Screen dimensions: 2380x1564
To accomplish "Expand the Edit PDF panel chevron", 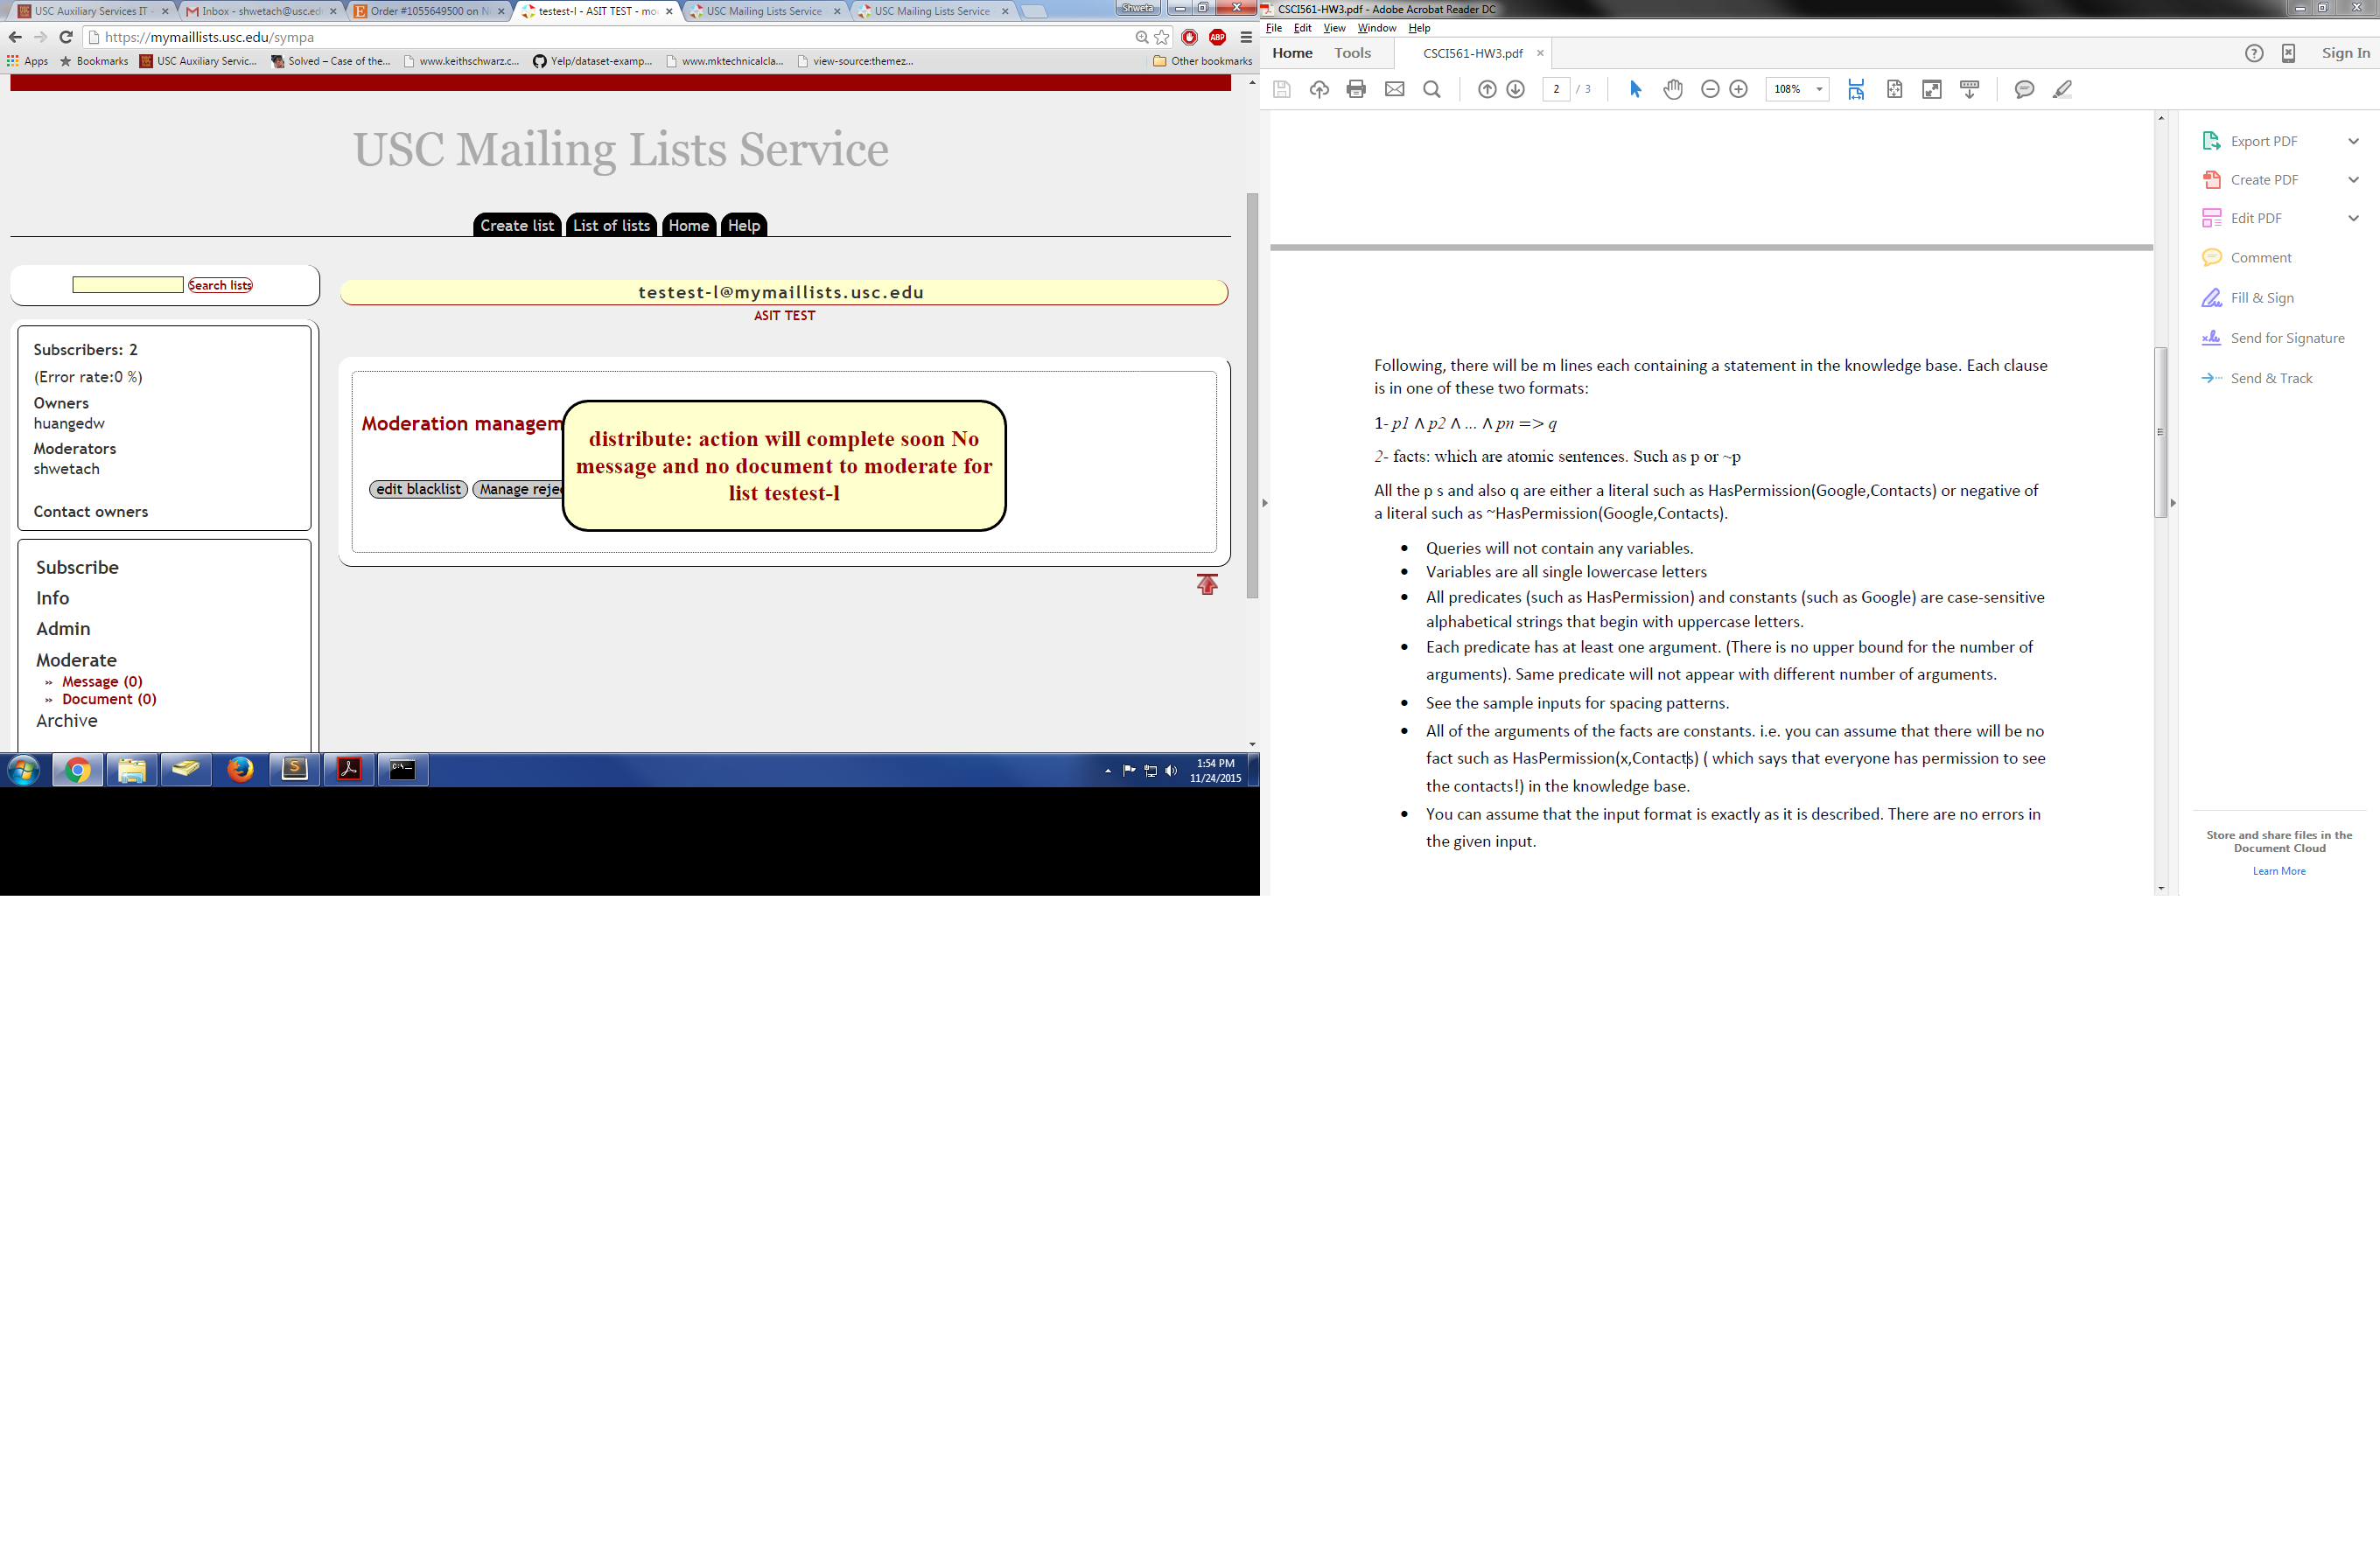I will point(2353,218).
